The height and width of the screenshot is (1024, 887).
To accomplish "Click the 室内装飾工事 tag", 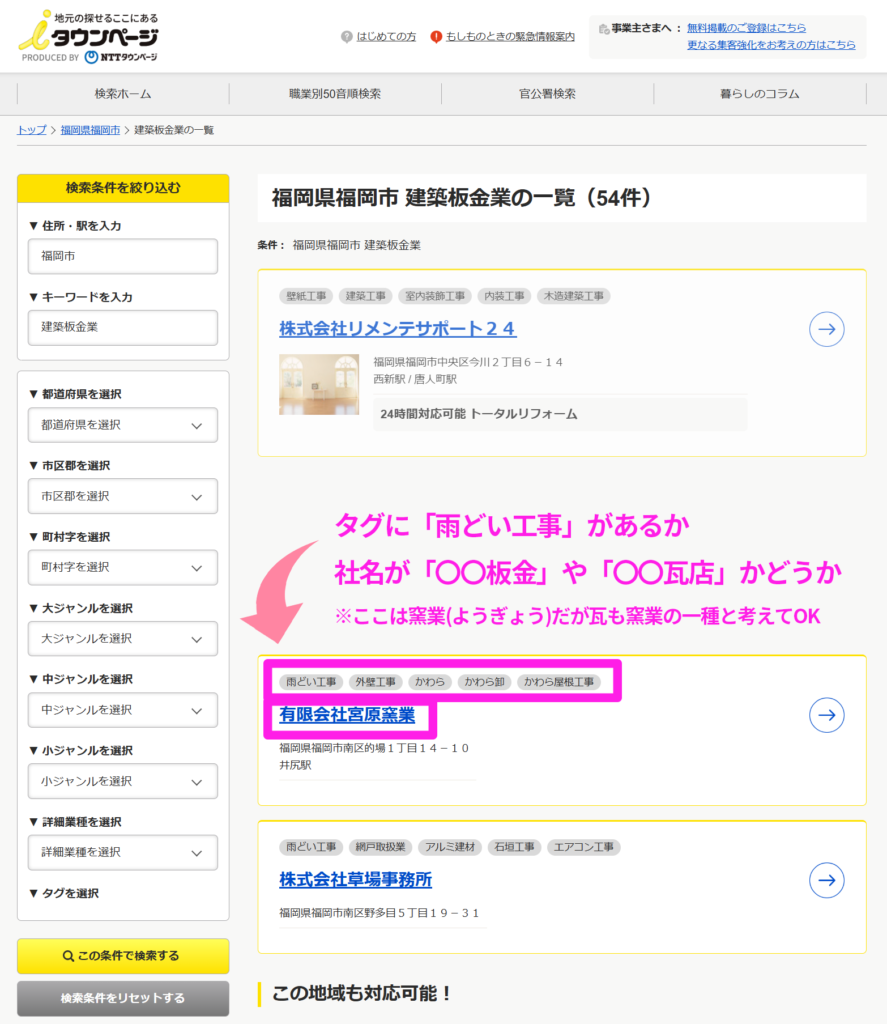I will pyautogui.click(x=435, y=296).
